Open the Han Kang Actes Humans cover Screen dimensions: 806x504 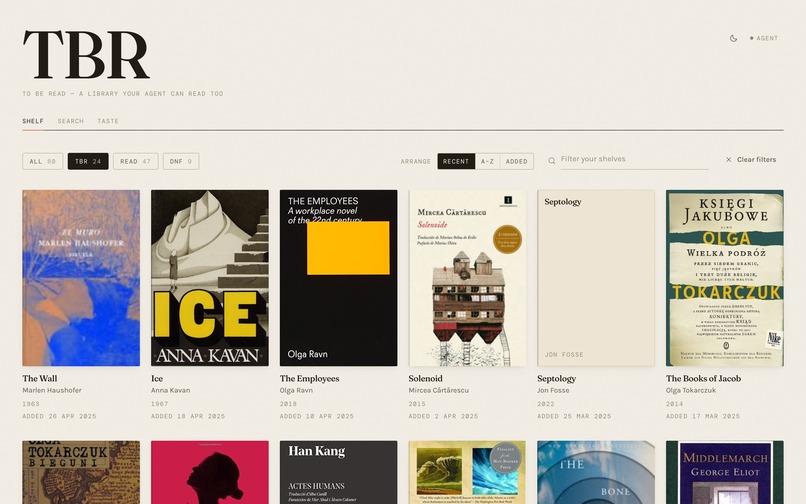coord(338,472)
